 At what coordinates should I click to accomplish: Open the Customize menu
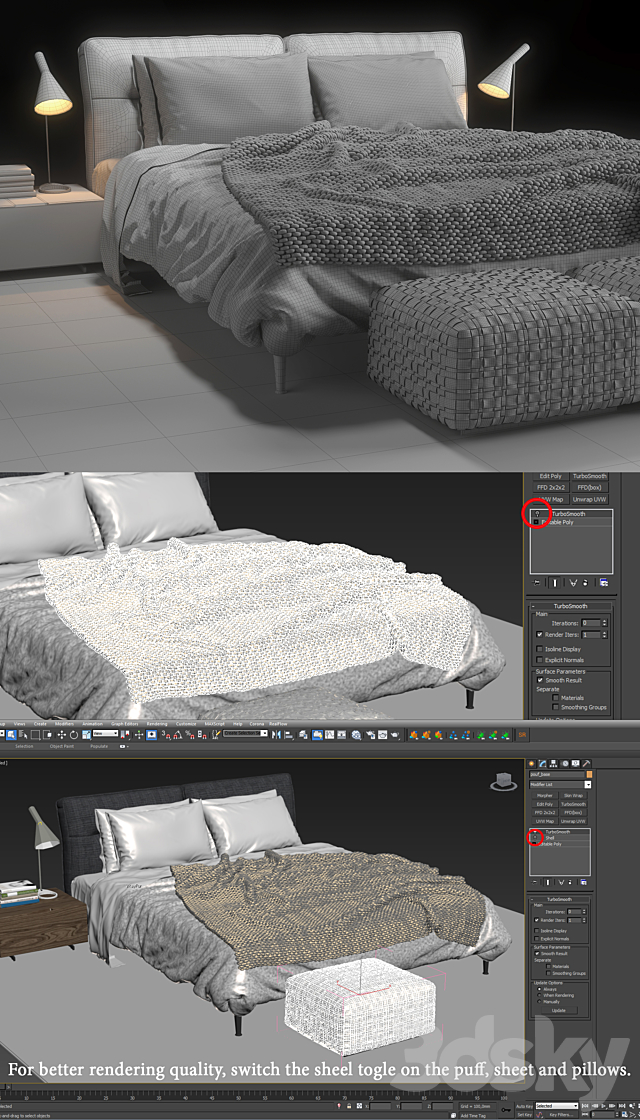click(185, 724)
